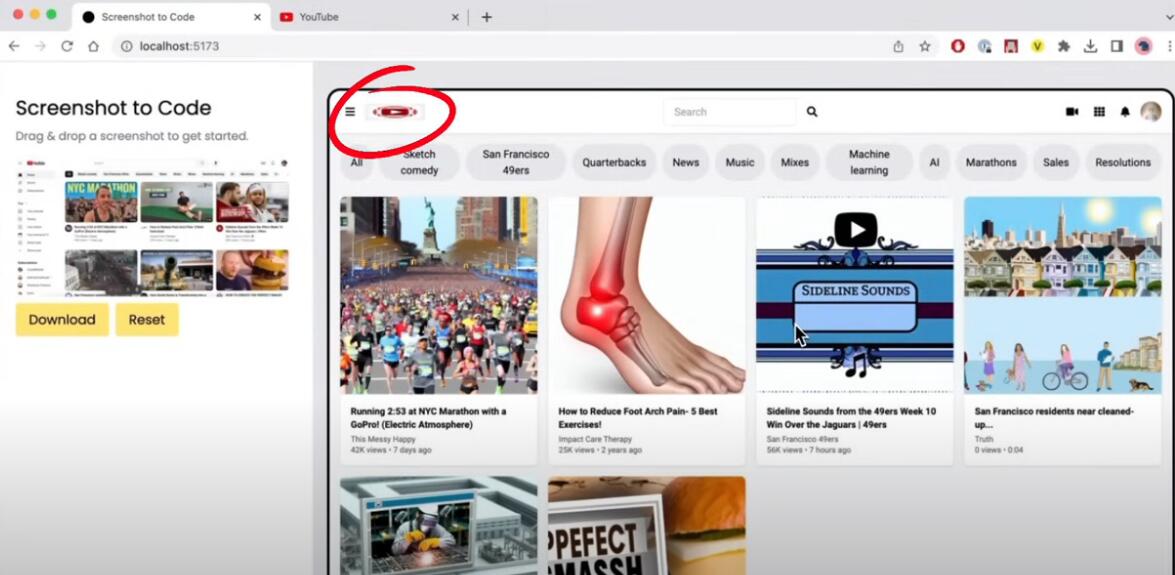1175x575 pixels.
Task: Click the magnifier search icon
Action: pos(812,112)
